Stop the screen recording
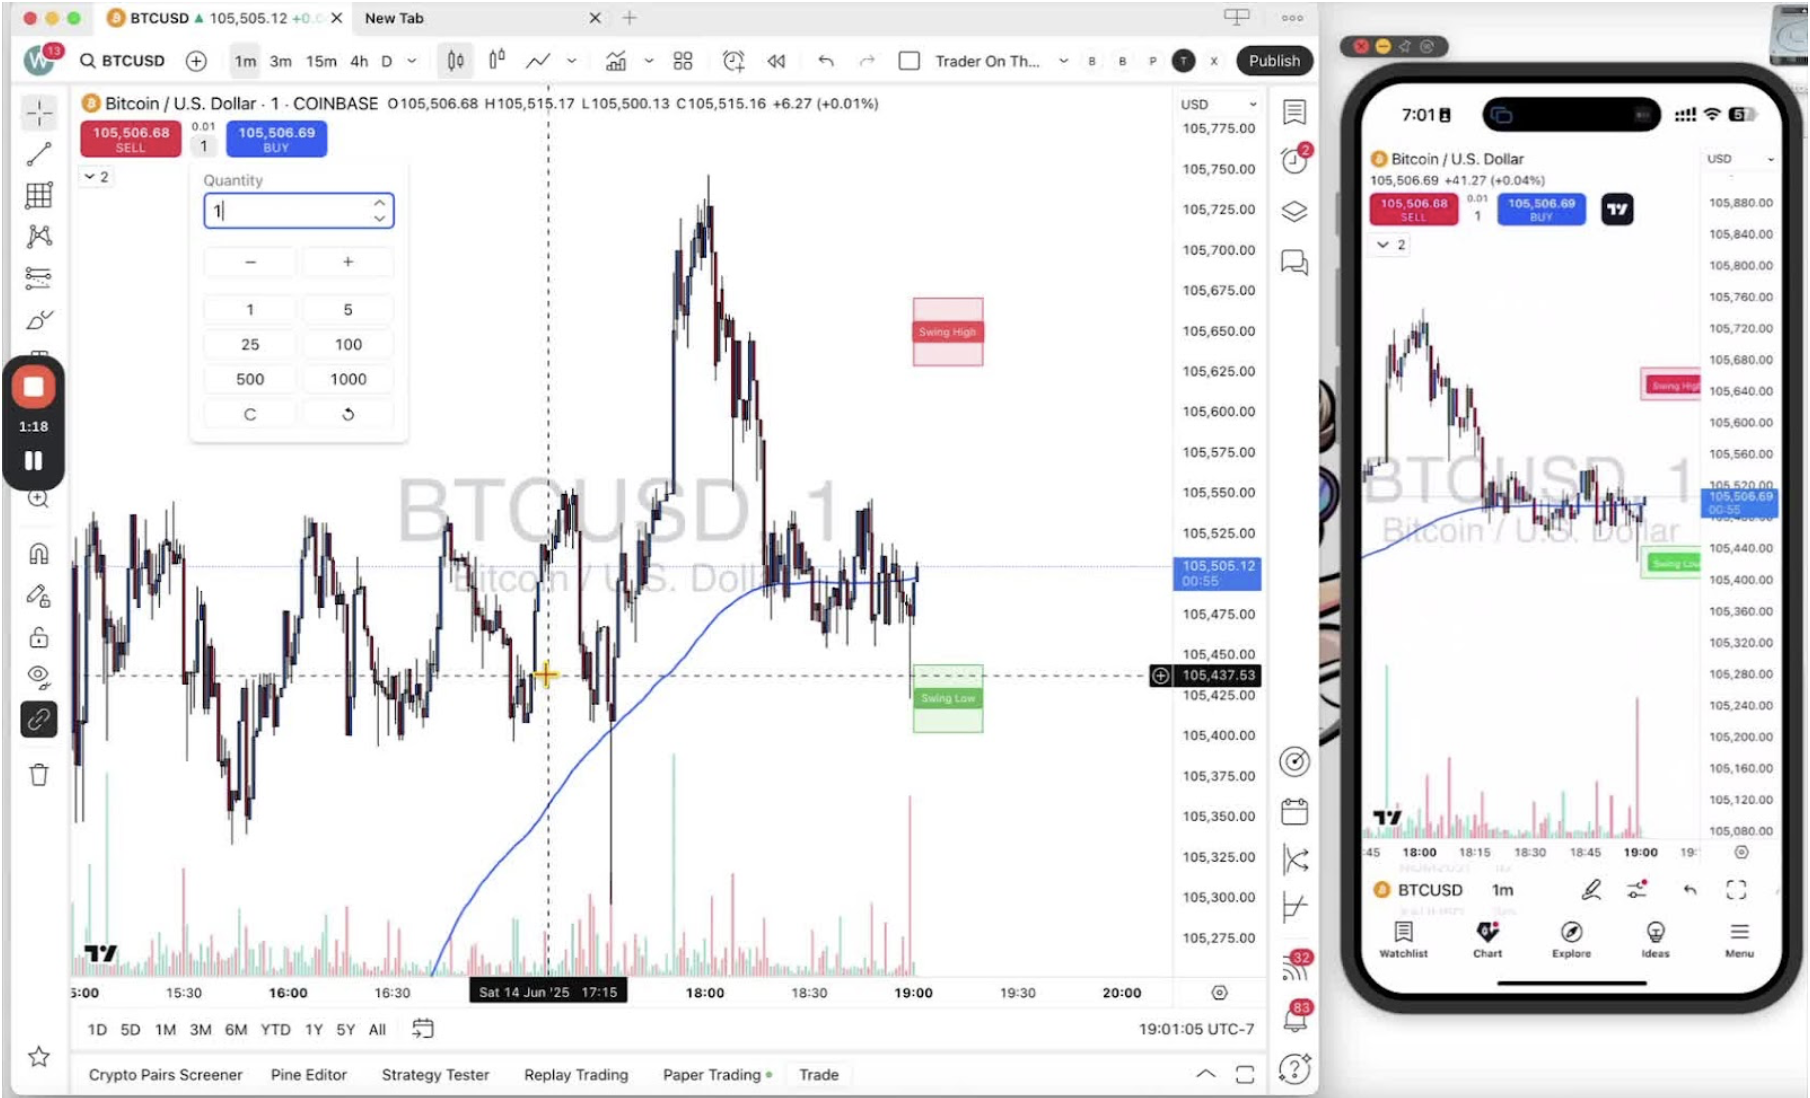Screen dimensions: 1810x1098 [x=33, y=387]
